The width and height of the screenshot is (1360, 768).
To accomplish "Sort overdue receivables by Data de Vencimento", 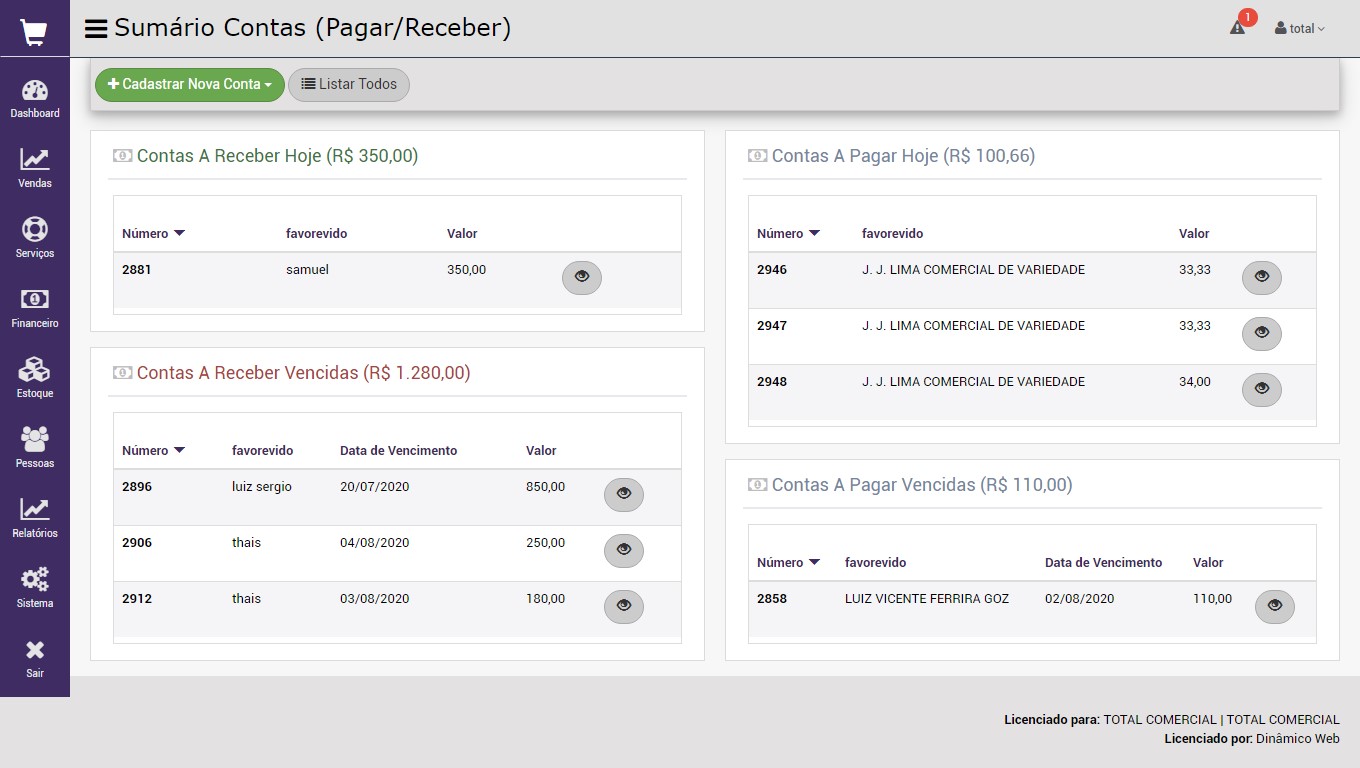I will pyautogui.click(x=398, y=451).
